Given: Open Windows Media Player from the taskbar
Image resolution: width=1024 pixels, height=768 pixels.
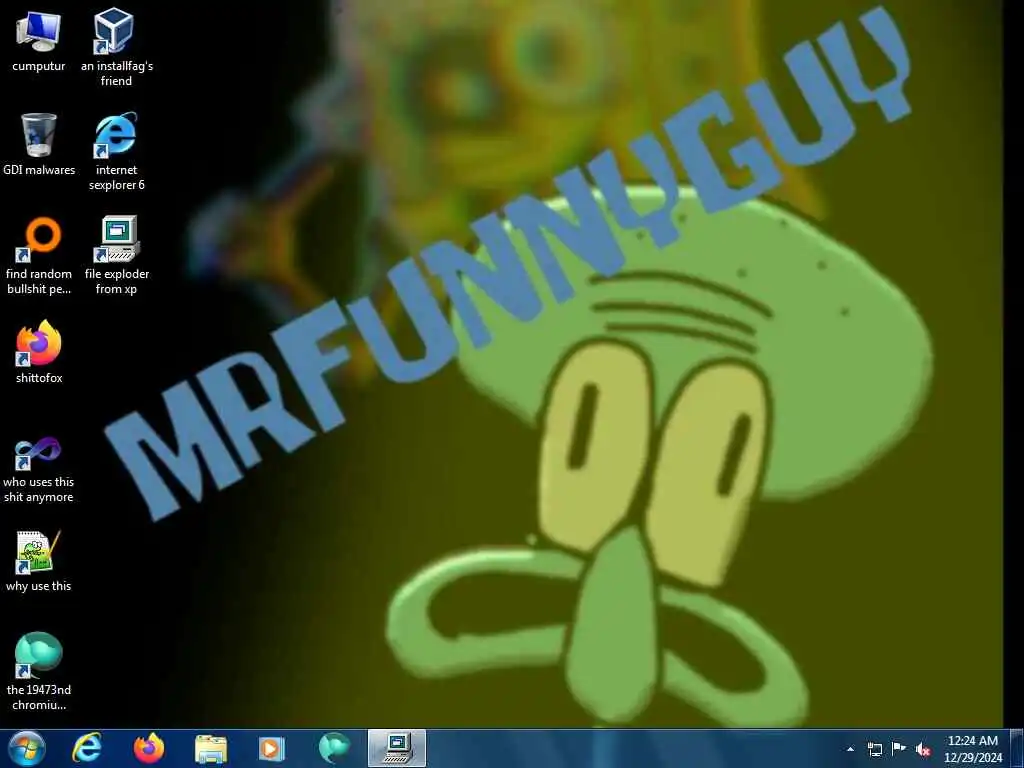Looking at the screenshot, I should pos(271,748).
